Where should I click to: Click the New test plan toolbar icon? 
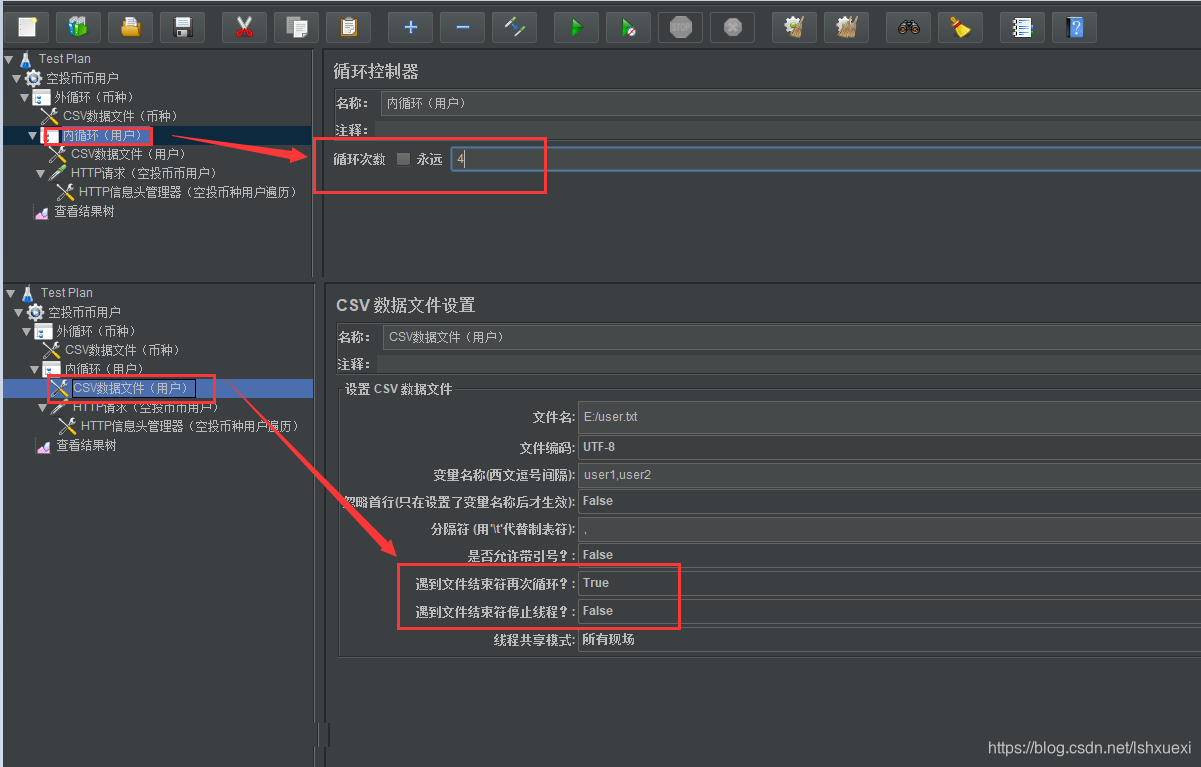pyautogui.click(x=26, y=27)
